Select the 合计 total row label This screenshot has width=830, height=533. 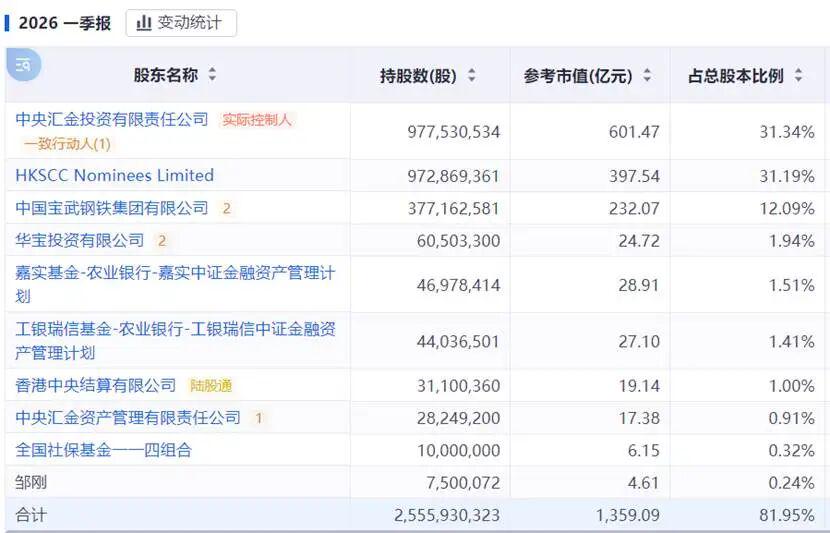(31, 514)
